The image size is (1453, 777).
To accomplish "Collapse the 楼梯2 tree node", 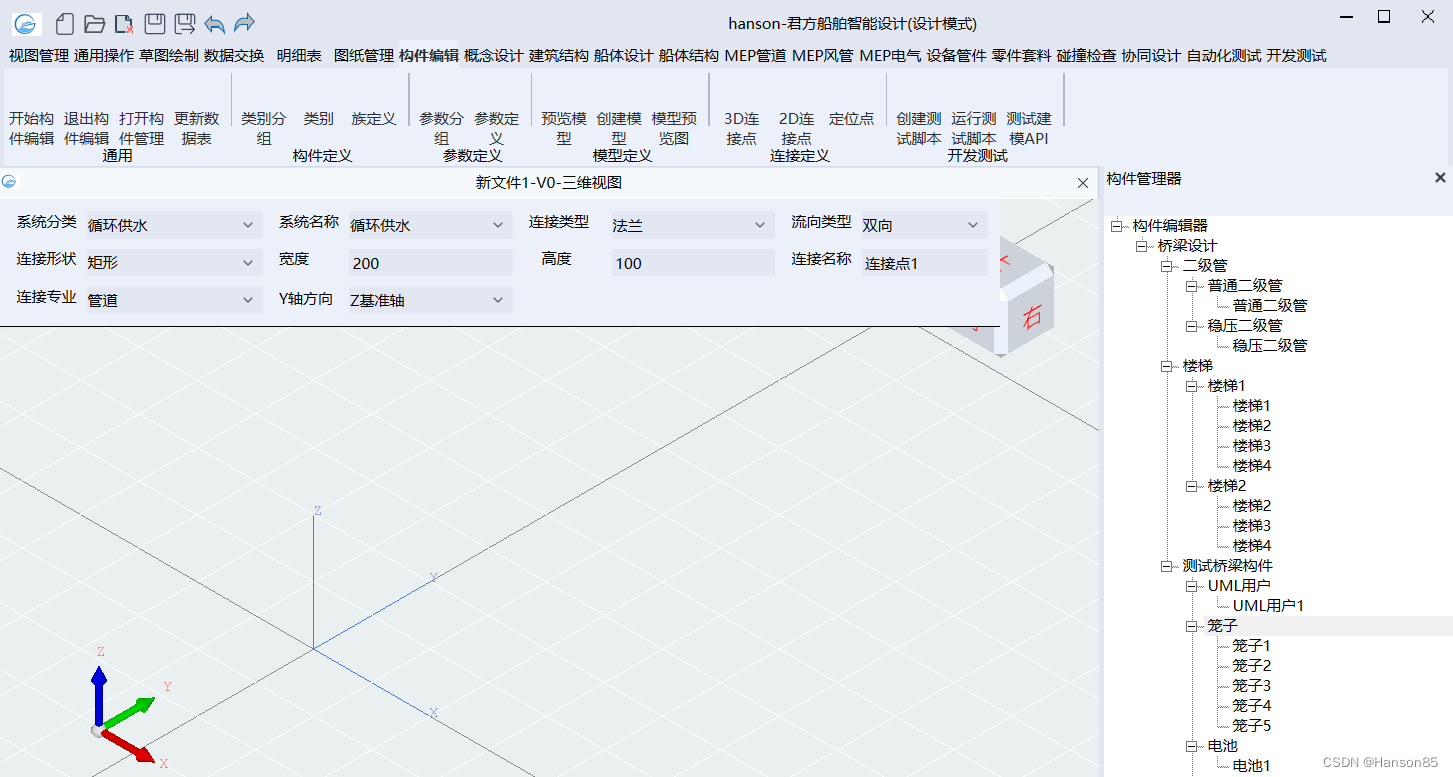I will 1192,486.
